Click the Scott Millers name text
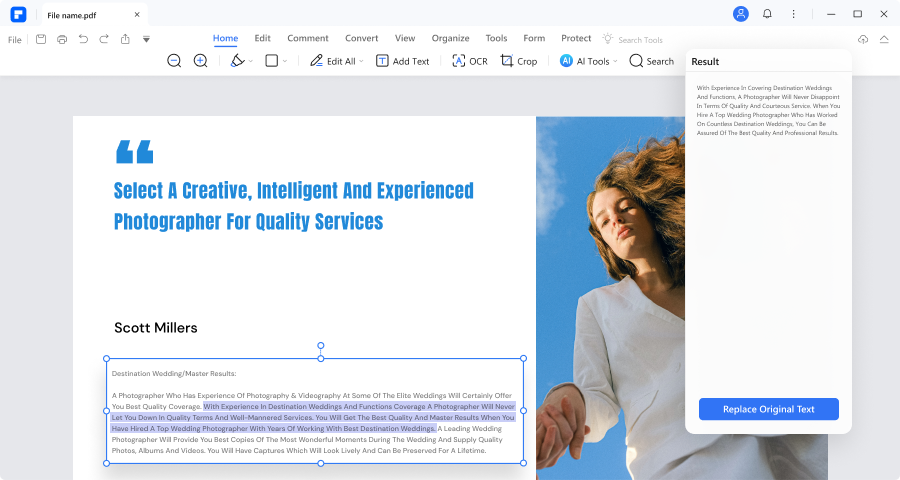 [156, 328]
